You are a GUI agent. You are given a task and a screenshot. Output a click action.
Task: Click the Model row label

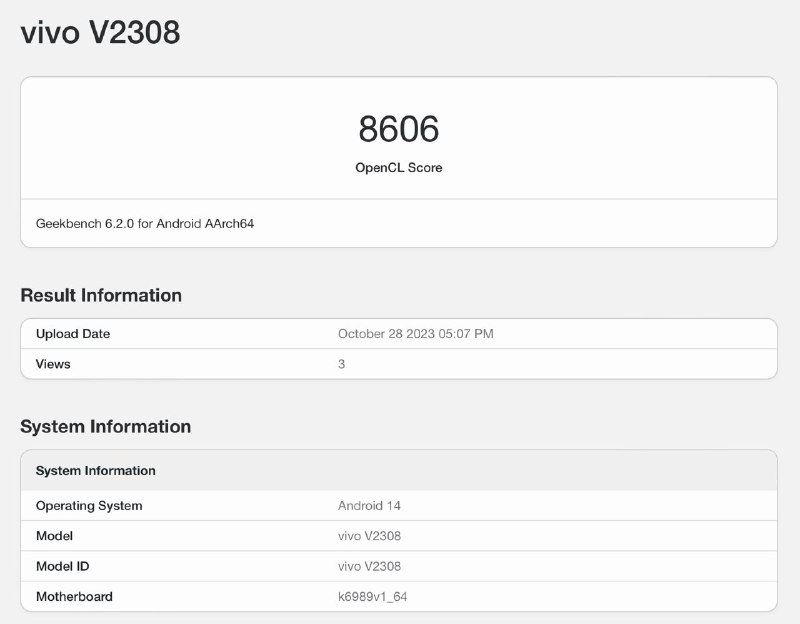pos(54,536)
